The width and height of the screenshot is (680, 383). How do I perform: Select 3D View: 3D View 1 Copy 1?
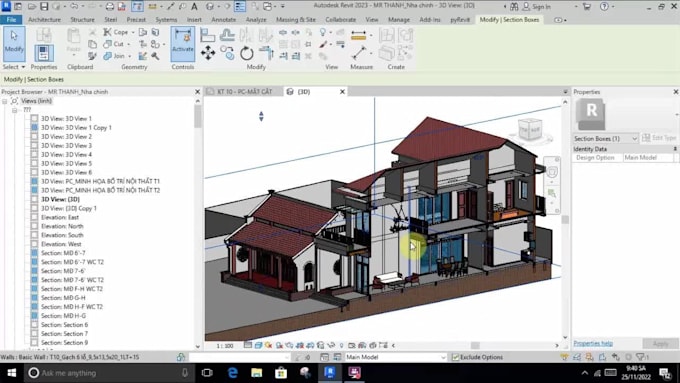click(76, 128)
